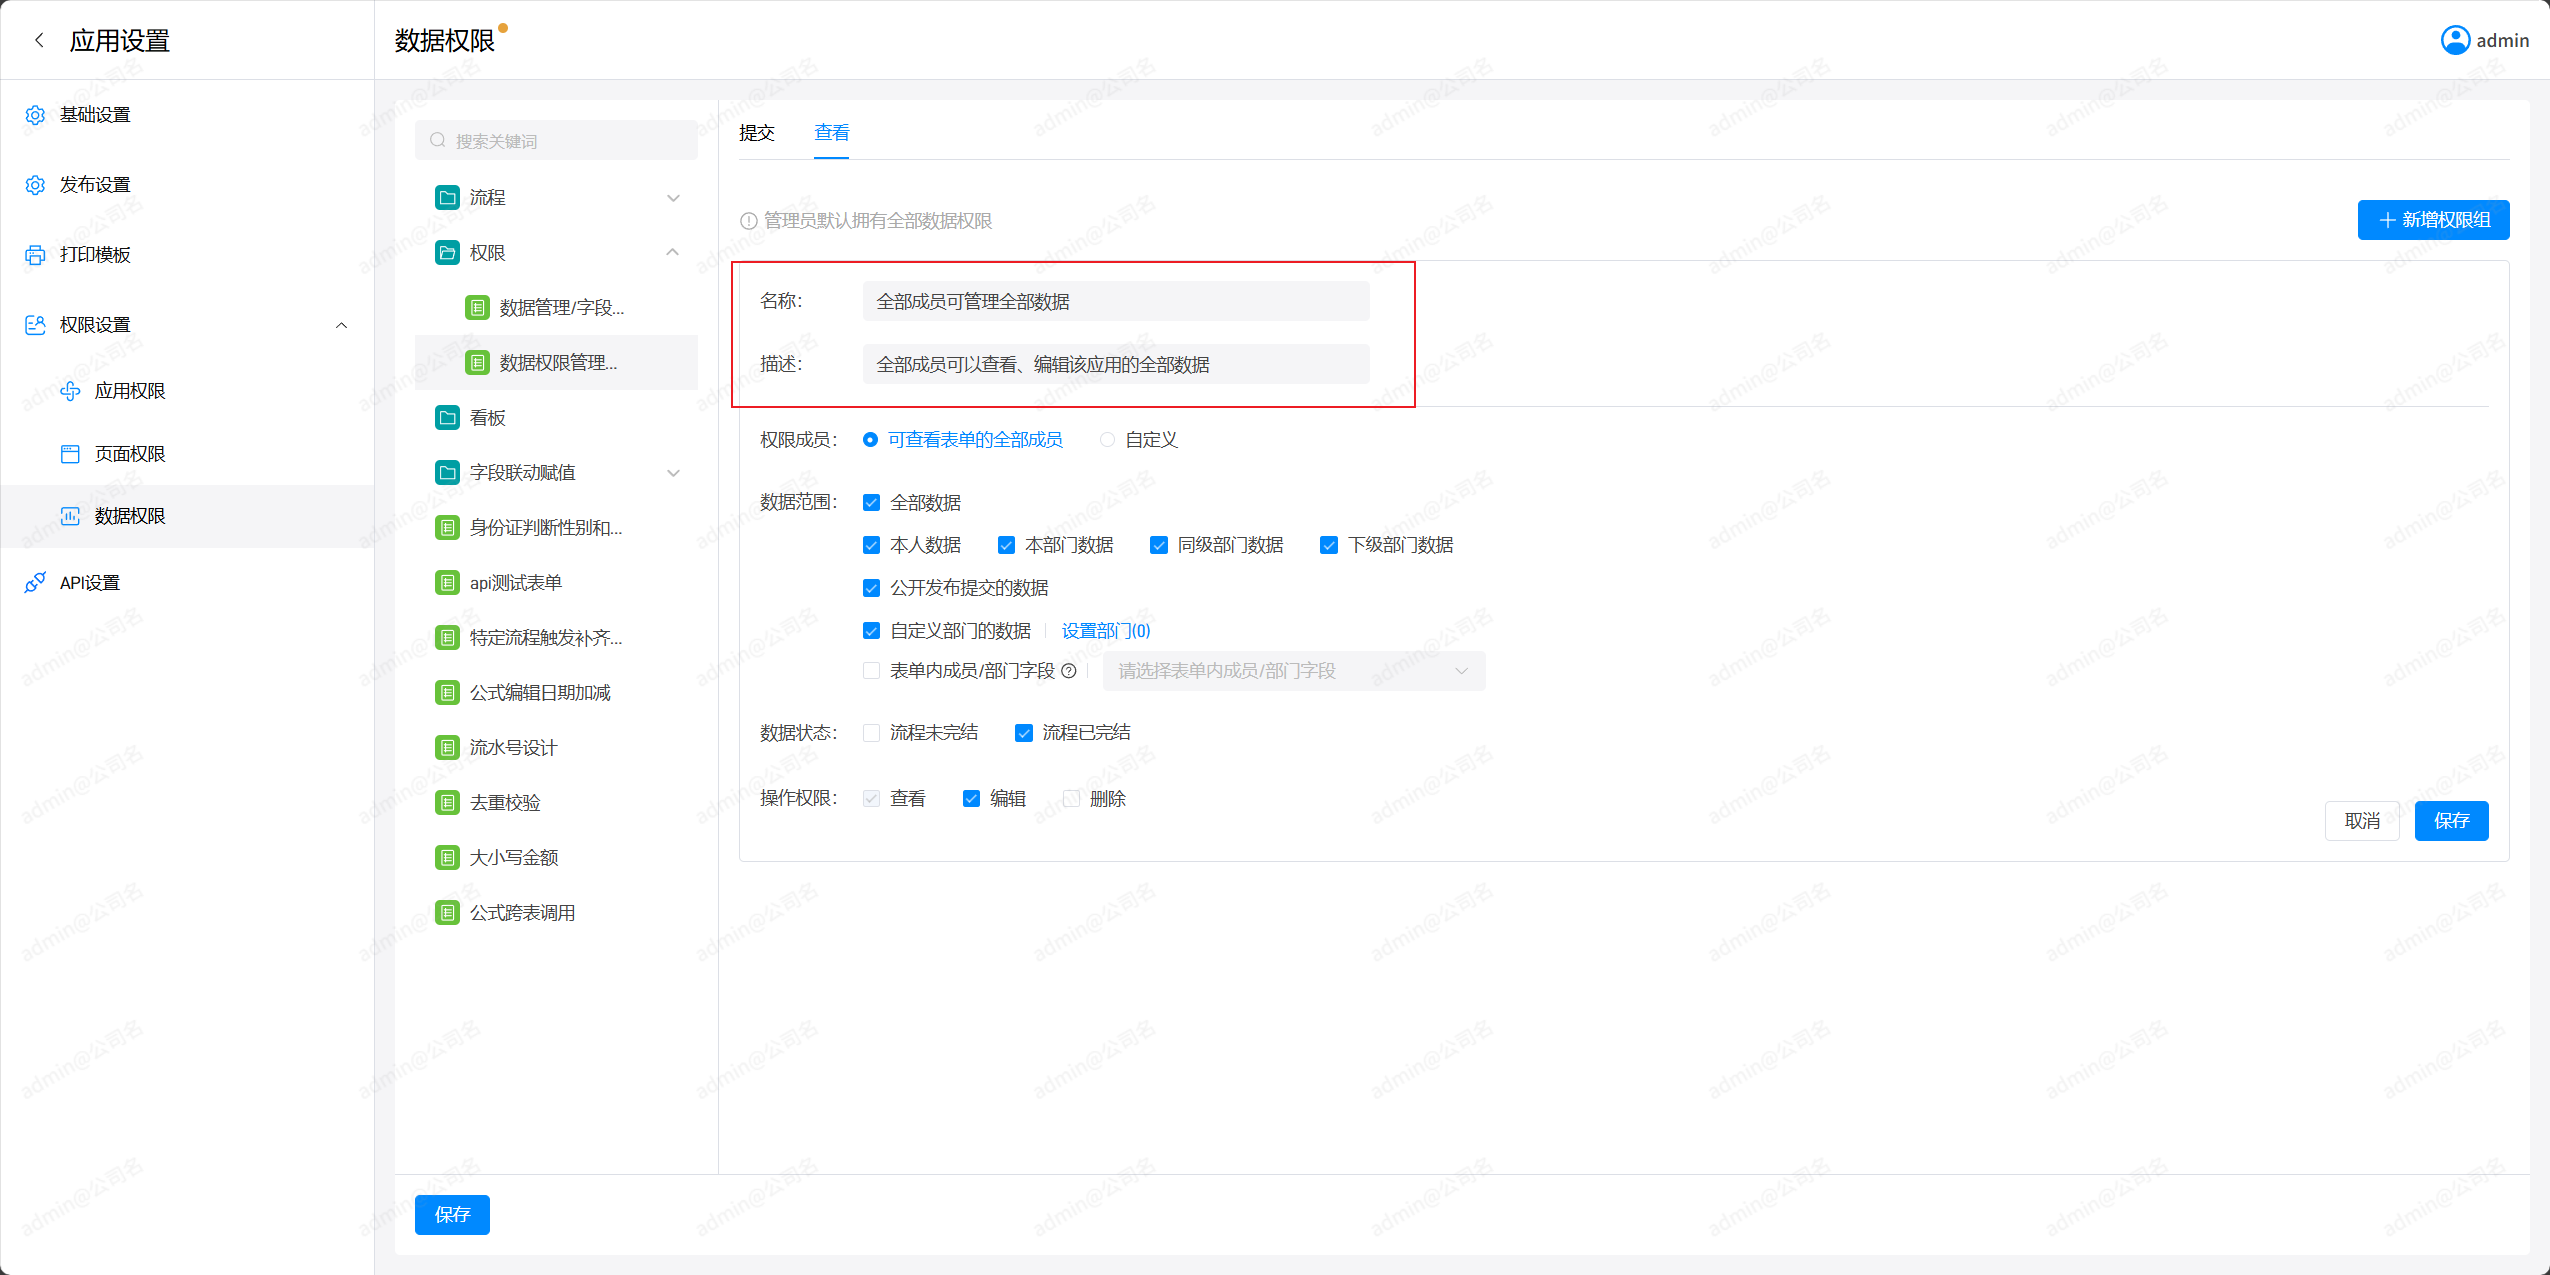The image size is (2550, 1275).
Task: Open the 页面权限 menu item
Action: point(130,454)
